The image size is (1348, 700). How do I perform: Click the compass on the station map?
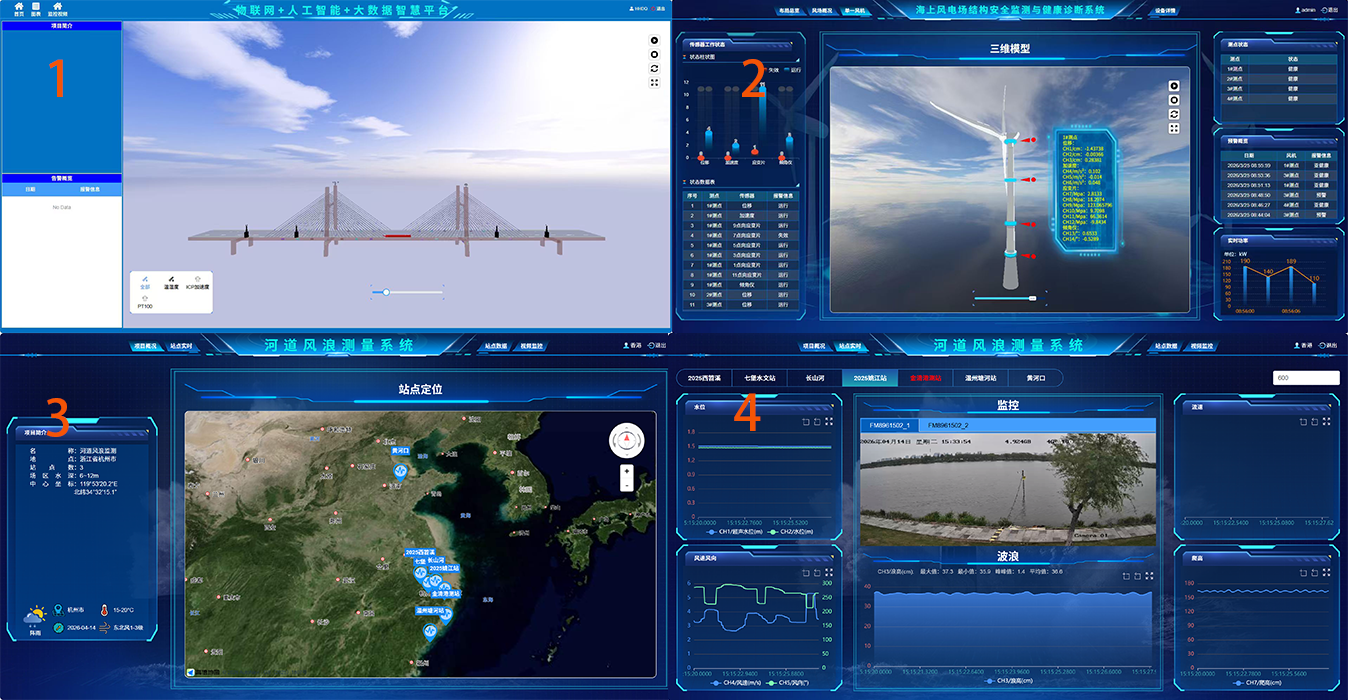[626, 438]
